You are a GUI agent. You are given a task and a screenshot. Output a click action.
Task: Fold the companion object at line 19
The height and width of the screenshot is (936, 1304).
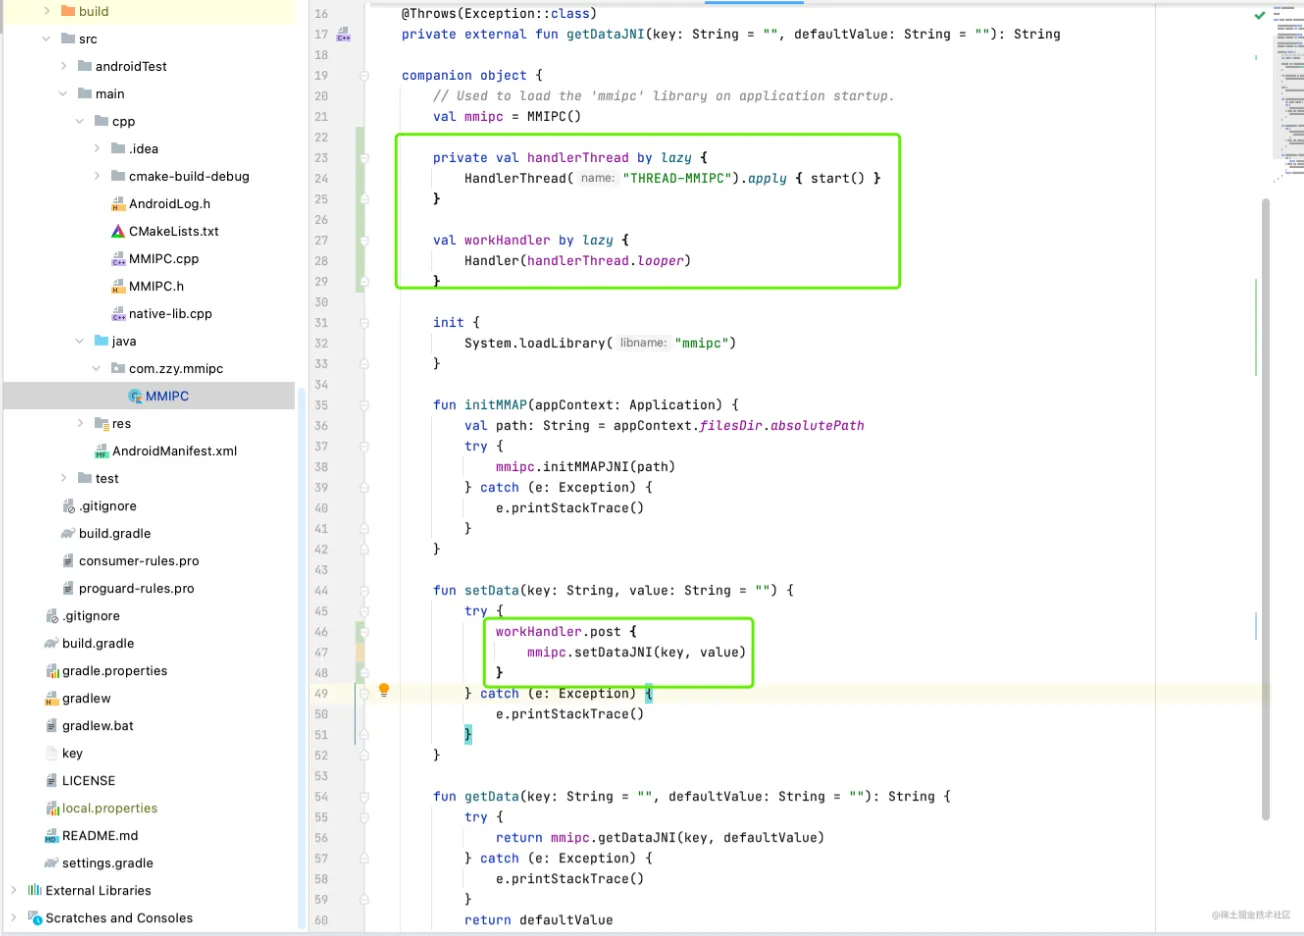click(364, 76)
